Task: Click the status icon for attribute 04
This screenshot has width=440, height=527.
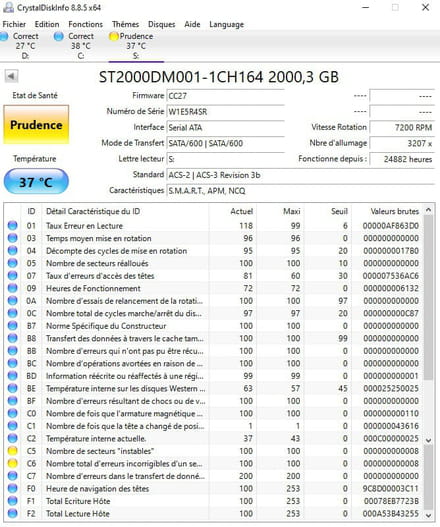Action: tap(12, 251)
